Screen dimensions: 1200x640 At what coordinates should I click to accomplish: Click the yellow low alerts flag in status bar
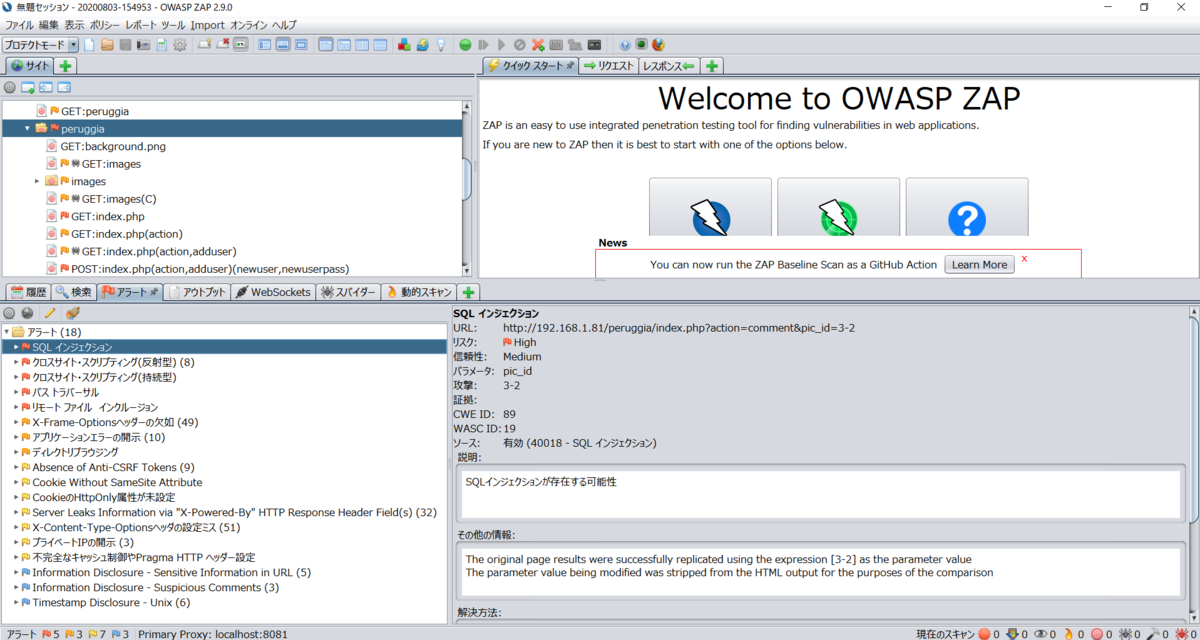tap(92, 633)
